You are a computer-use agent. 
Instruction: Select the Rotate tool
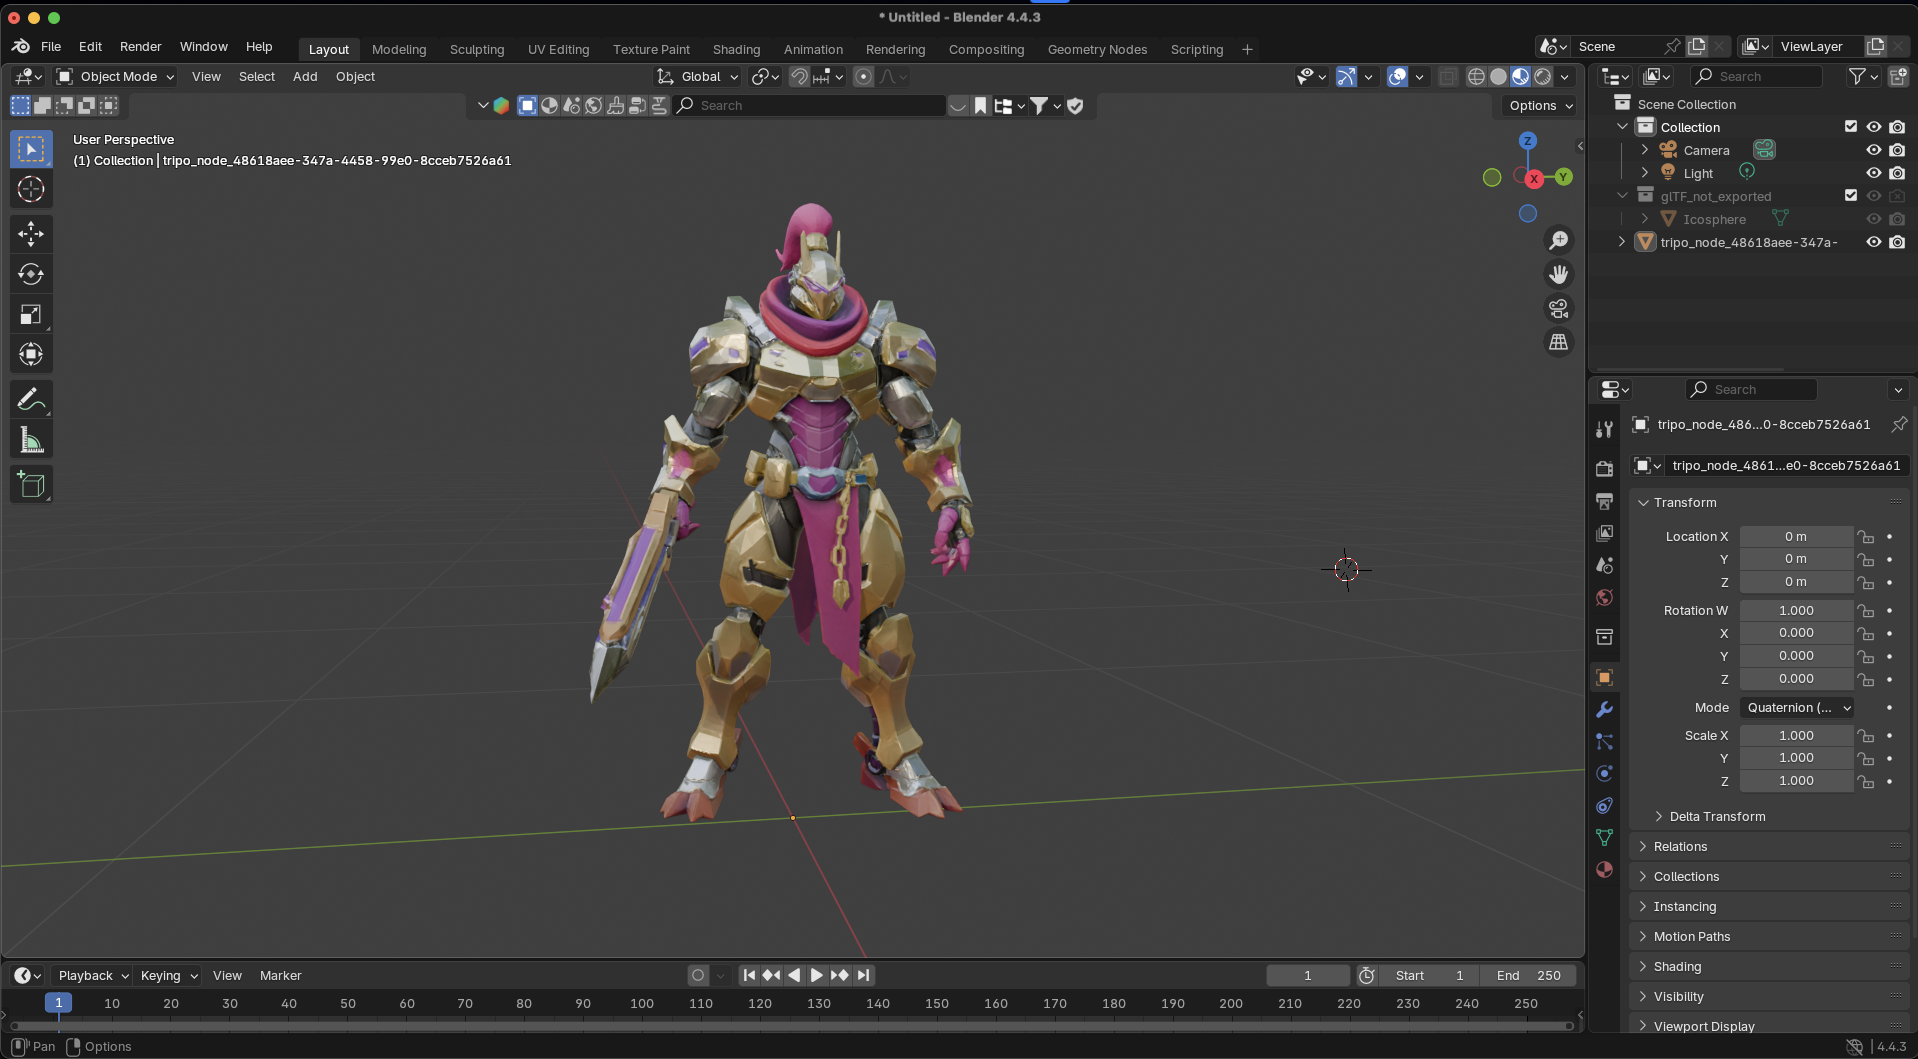point(31,274)
